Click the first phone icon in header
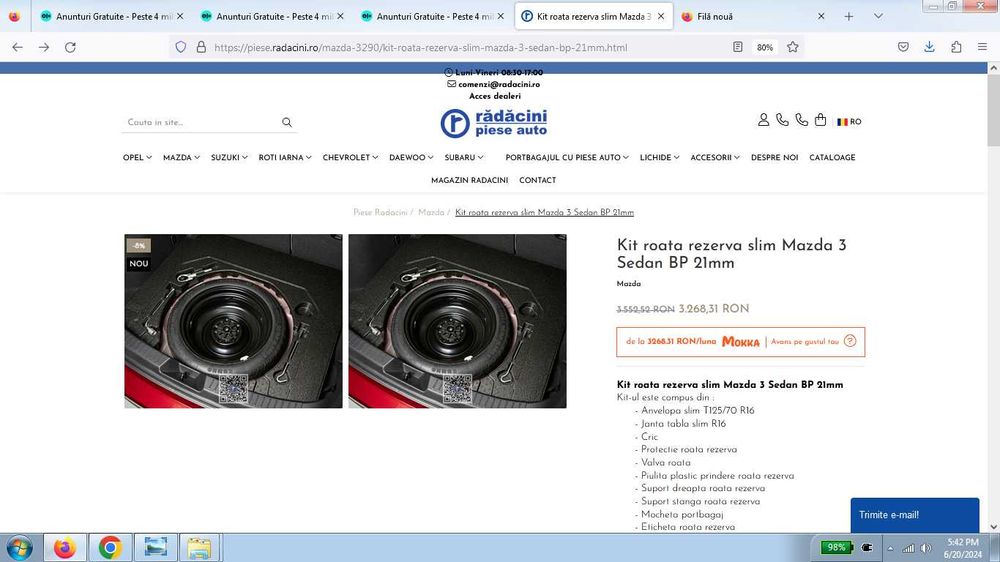Screen dimensions: 1000x562 783,120
